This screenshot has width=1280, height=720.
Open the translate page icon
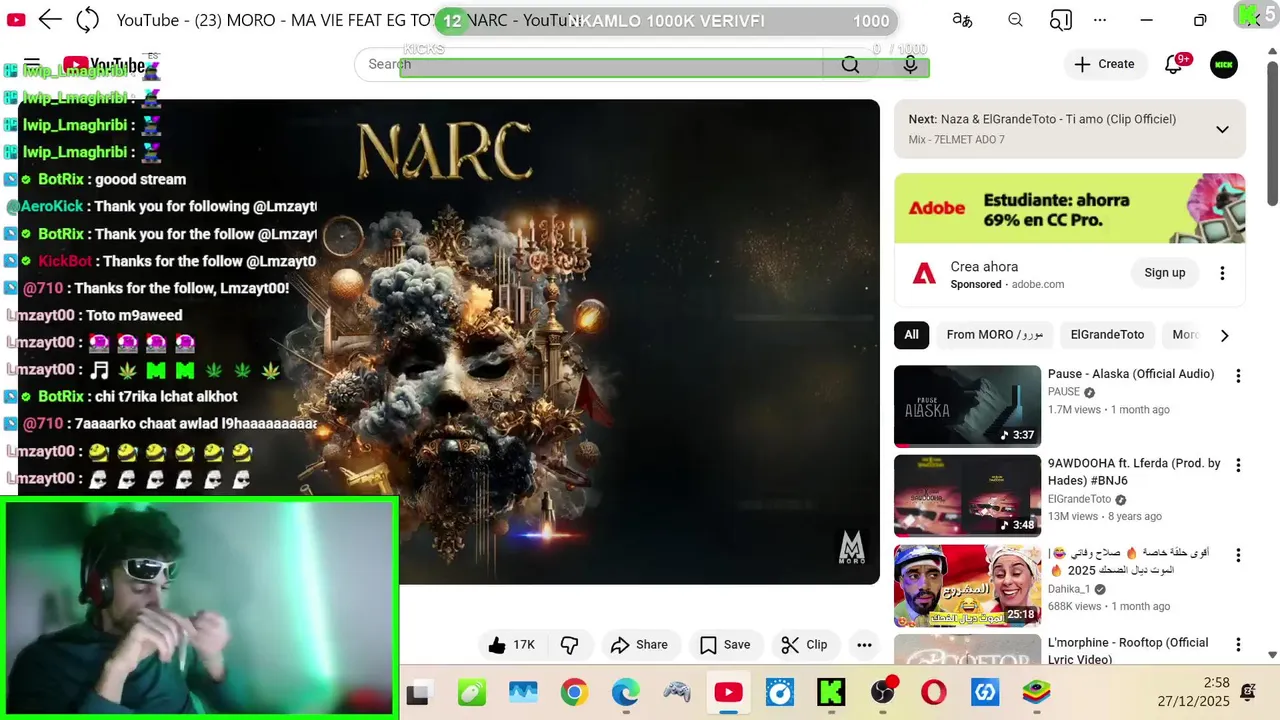[962, 20]
